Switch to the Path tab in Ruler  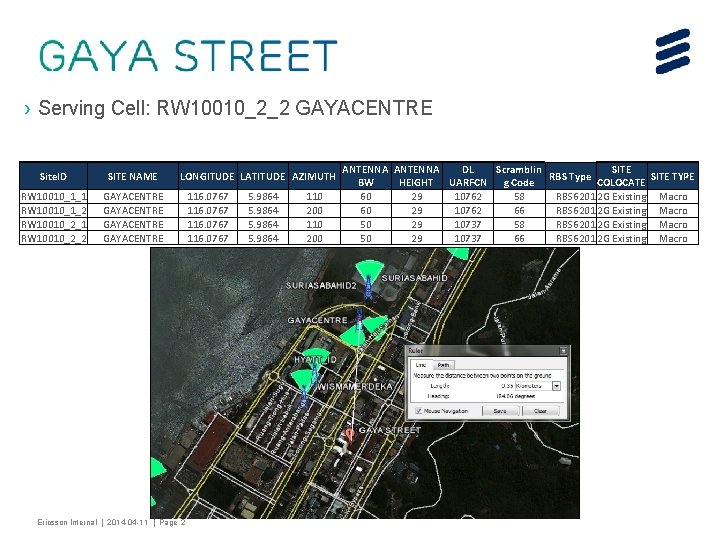point(443,366)
